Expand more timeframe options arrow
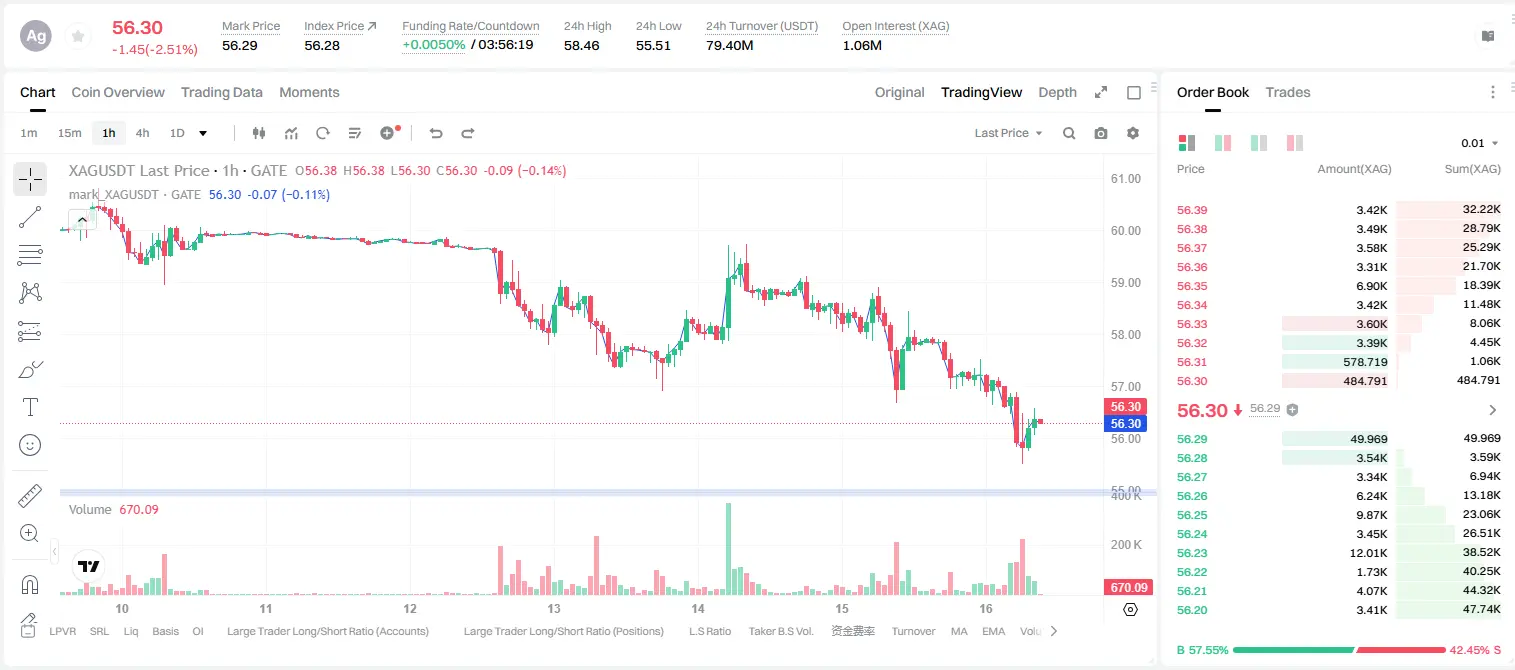The height and width of the screenshot is (670, 1515). click(x=203, y=133)
